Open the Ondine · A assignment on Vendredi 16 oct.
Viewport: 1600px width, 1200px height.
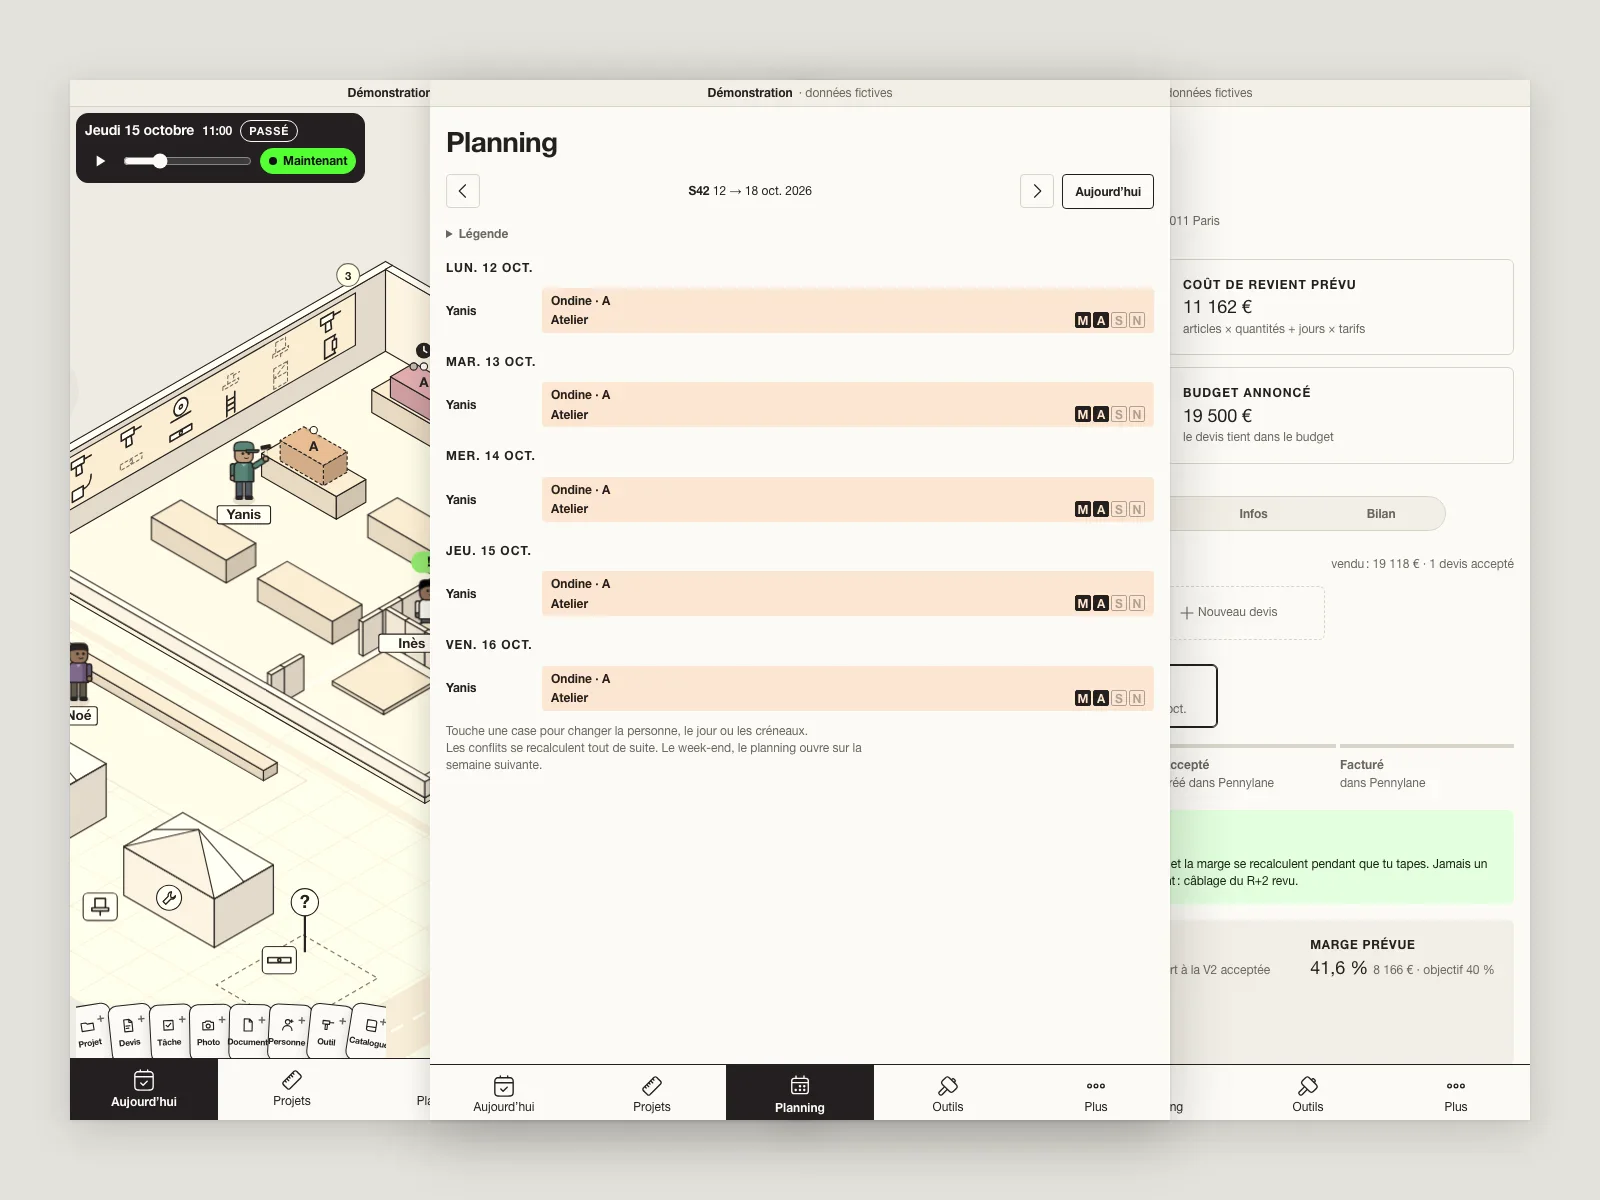click(x=848, y=688)
